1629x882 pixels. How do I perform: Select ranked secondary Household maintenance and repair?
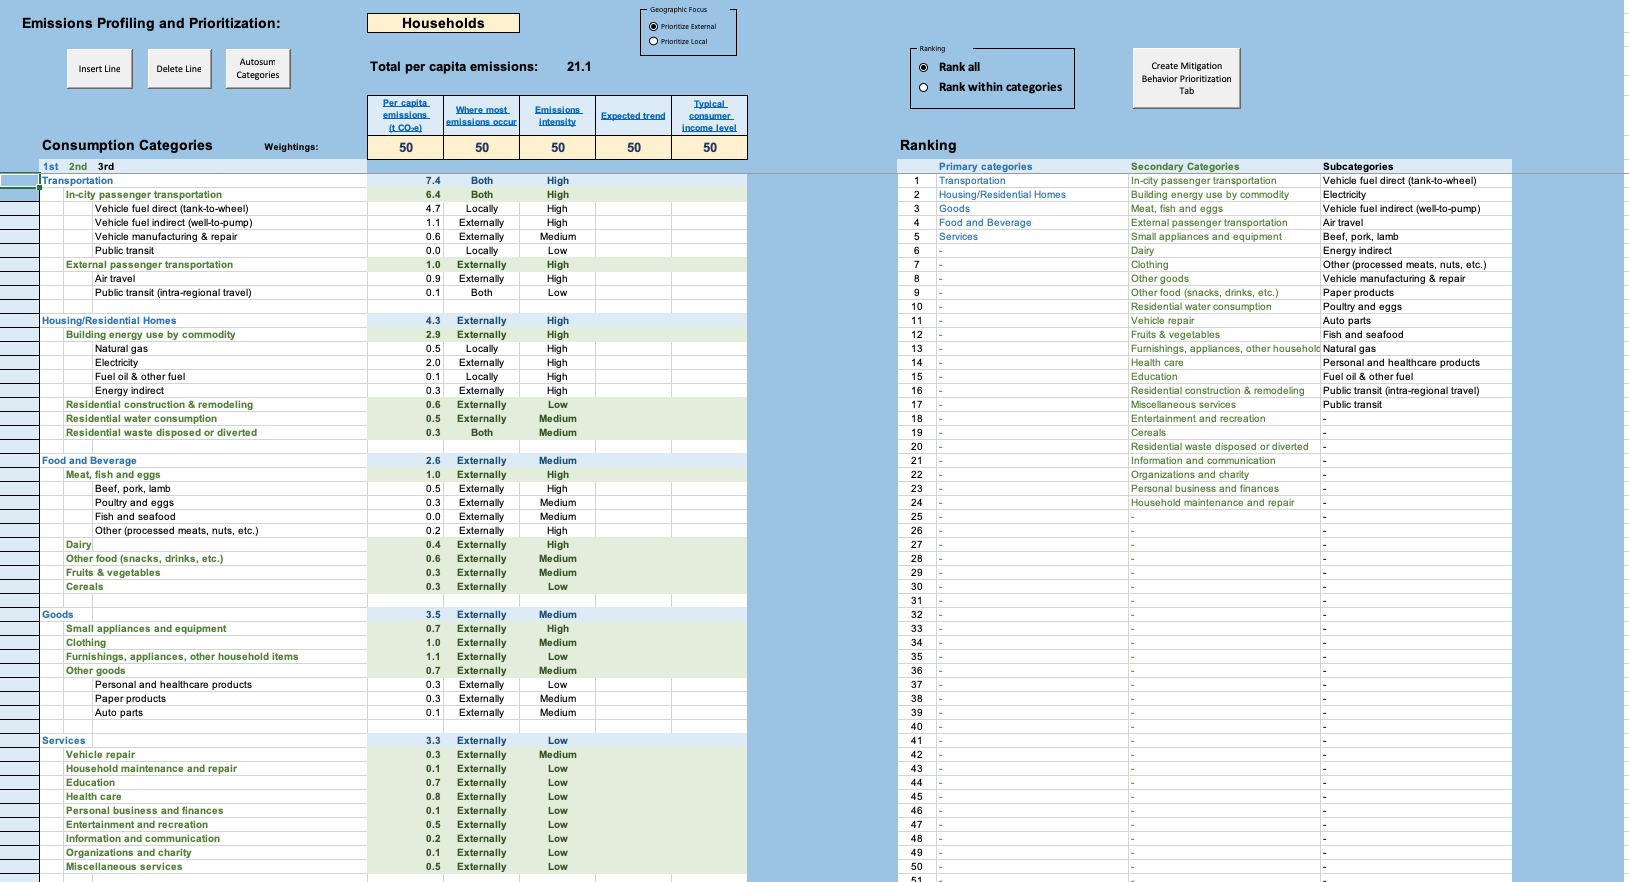(x=1212, y=503)
